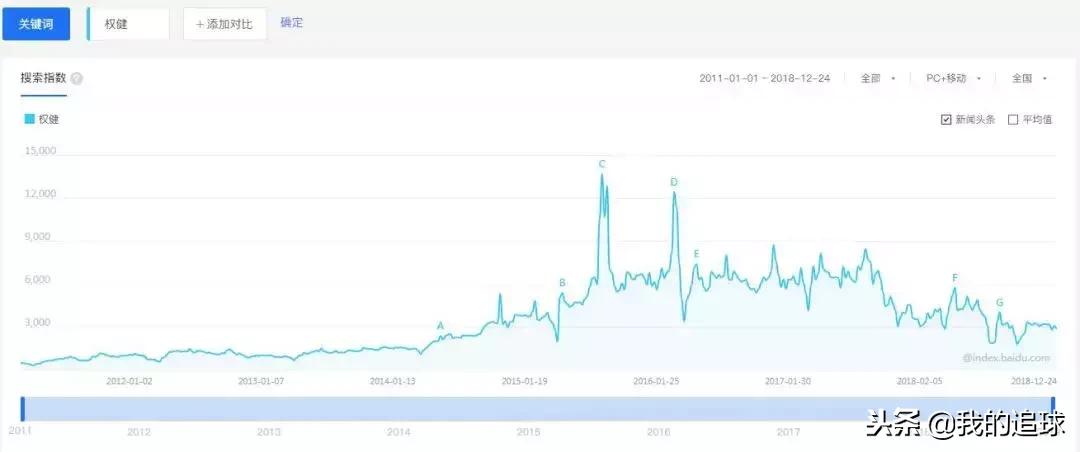Click the 关键词 blue button
Viewport: 1080px width, 452px height.
[x=36, y=24]
